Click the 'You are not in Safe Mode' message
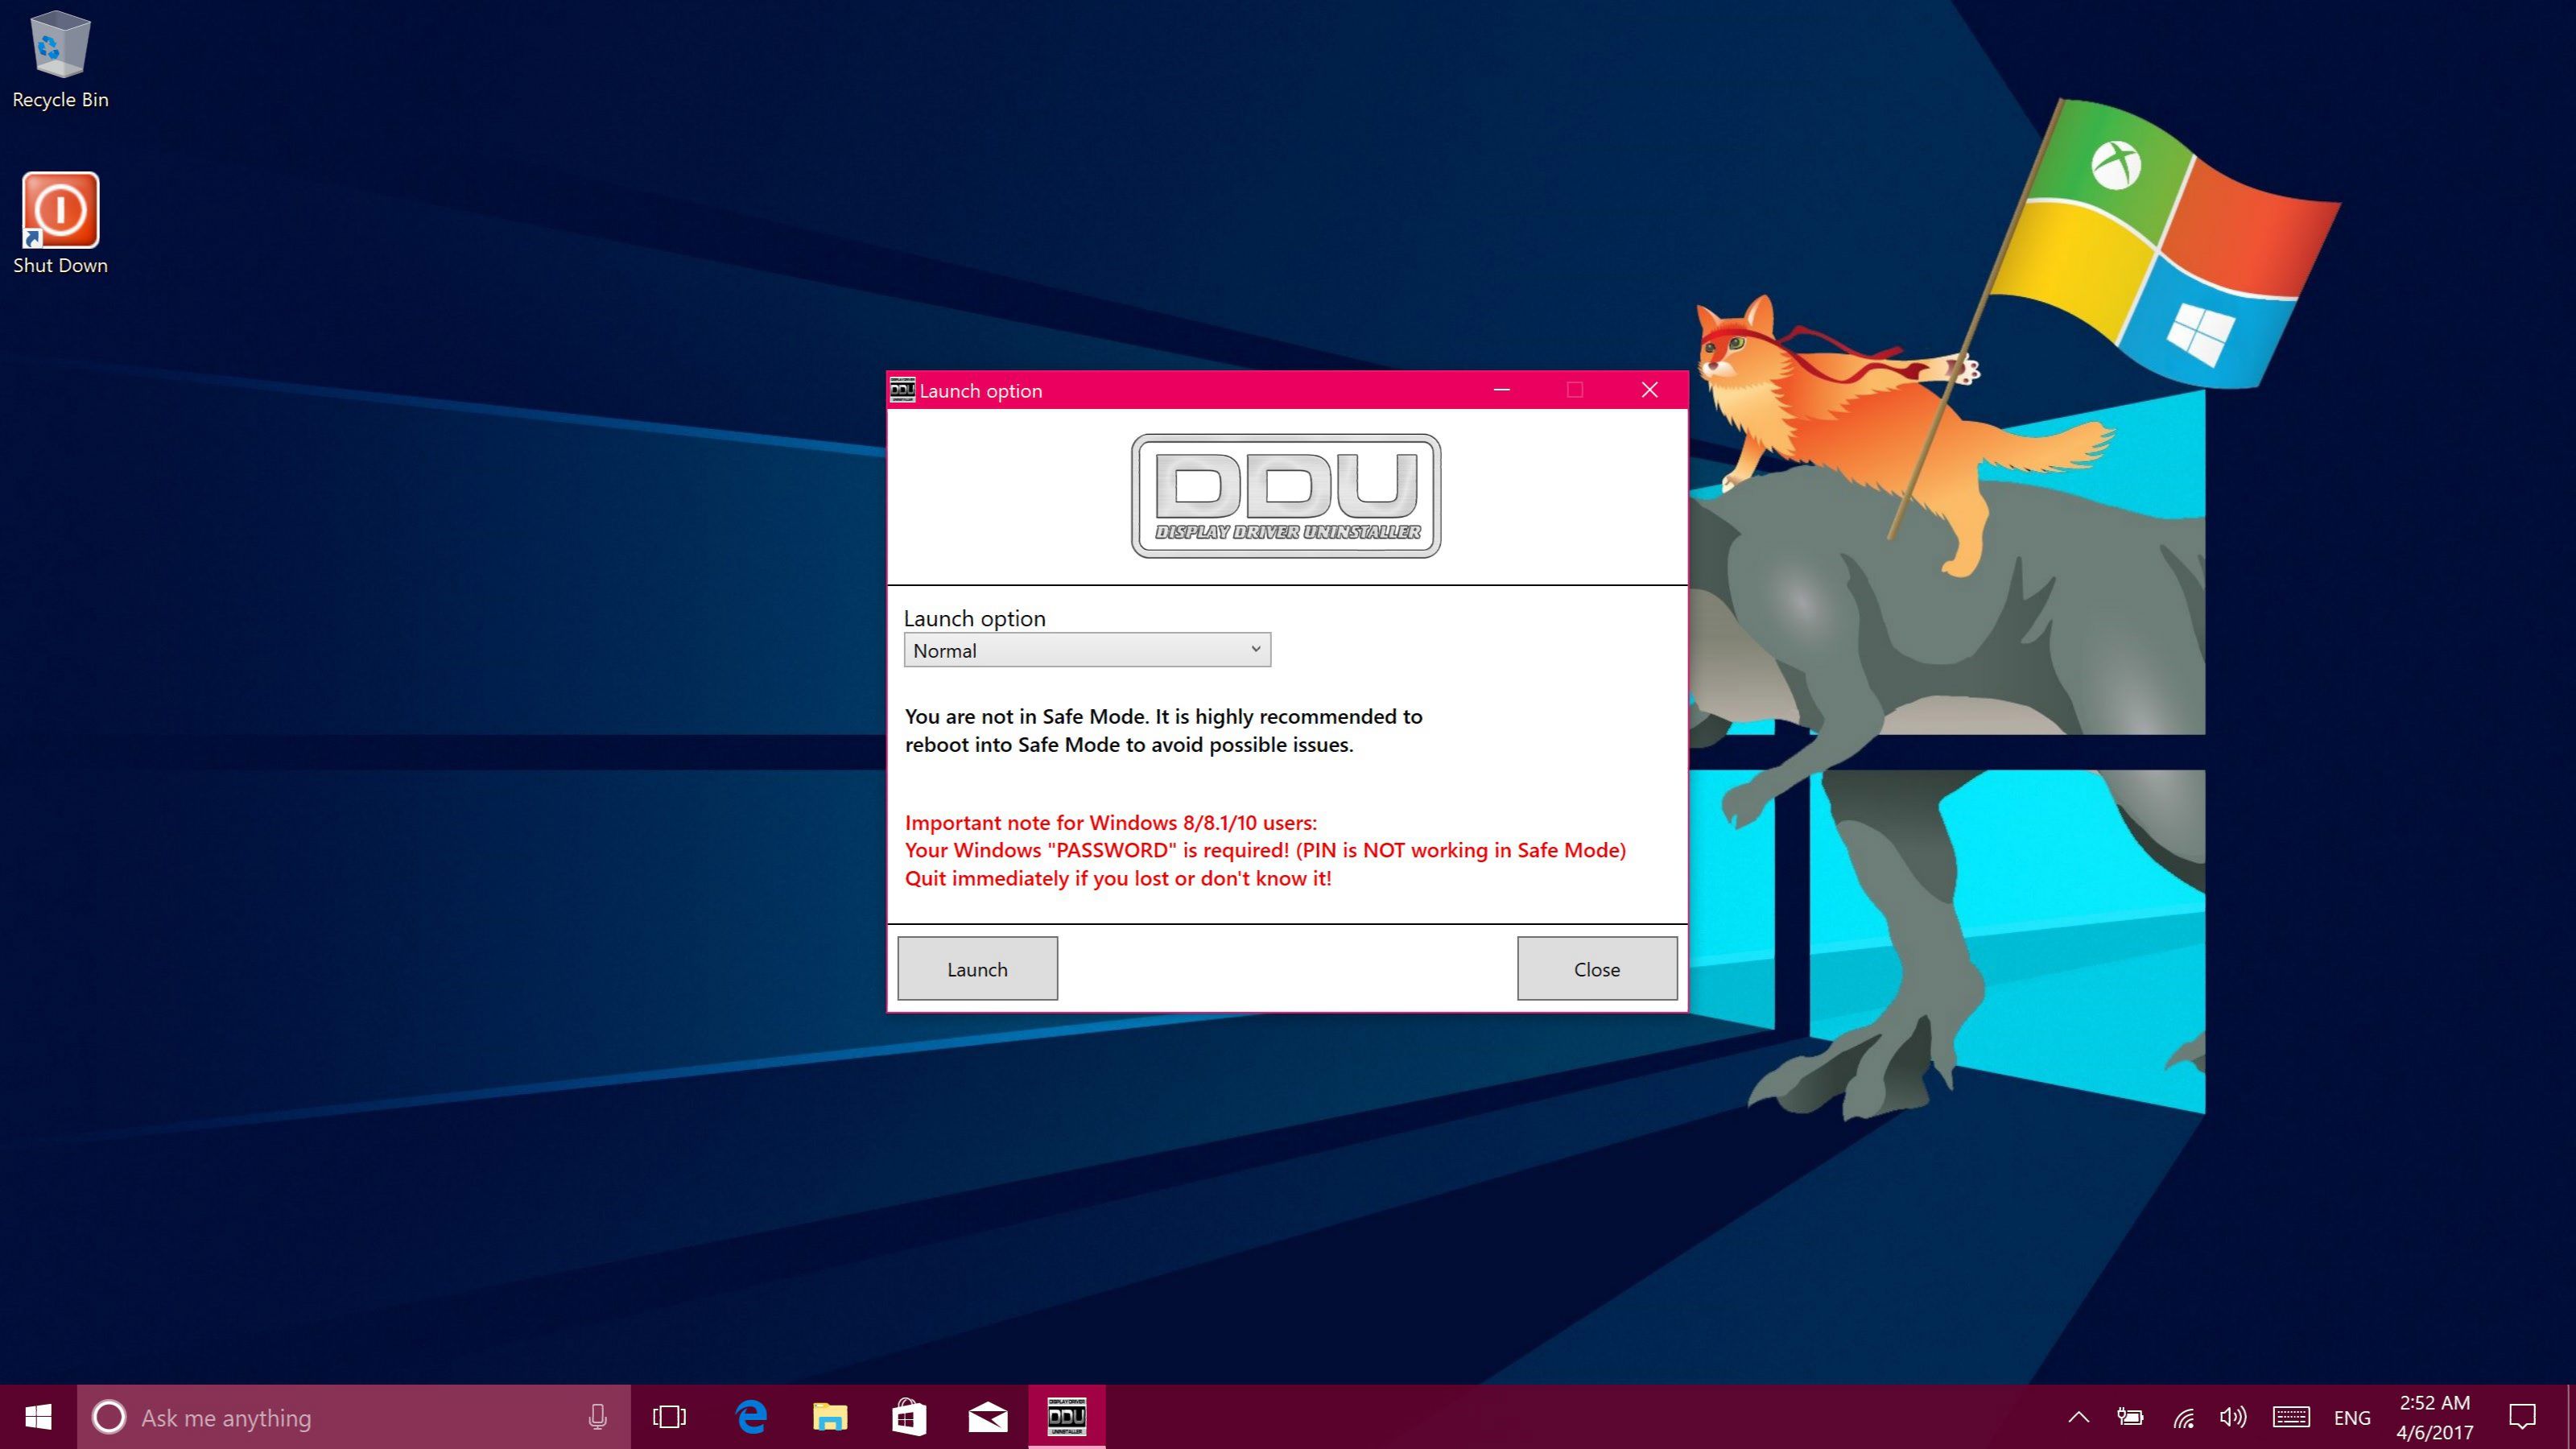 click(1163, 730)
